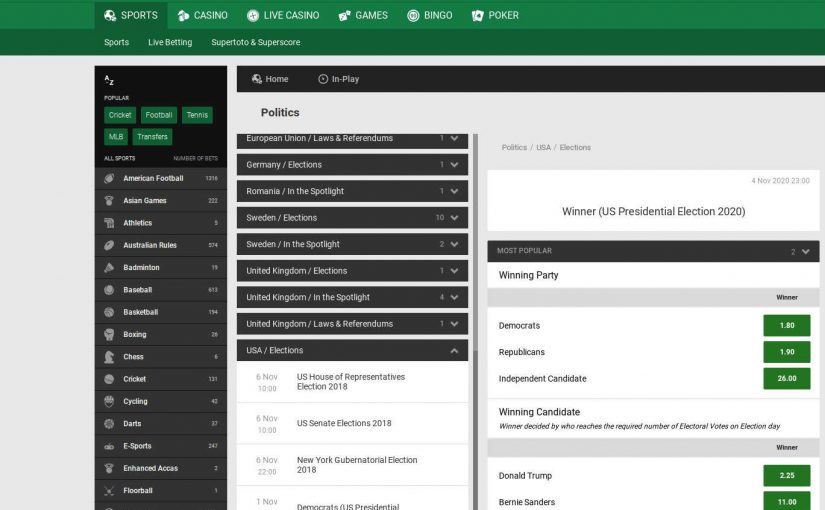Open the Badminton sport icon
This screenshot has height=510, width=825.
pyautogui.click(x=109, y=268)
